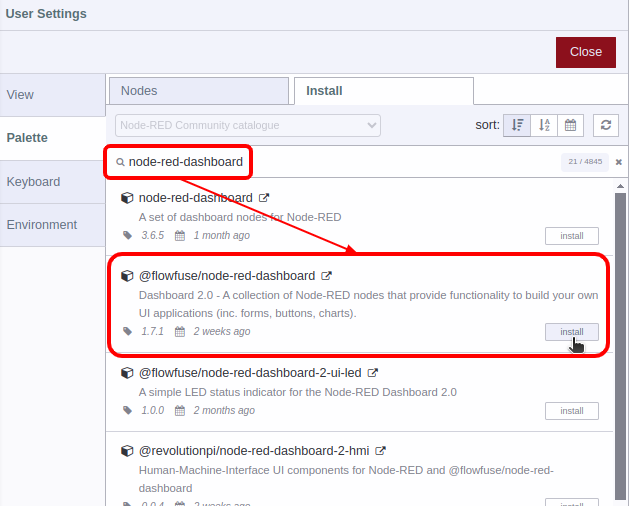Close the User Settings dialog

click(585, 52)
